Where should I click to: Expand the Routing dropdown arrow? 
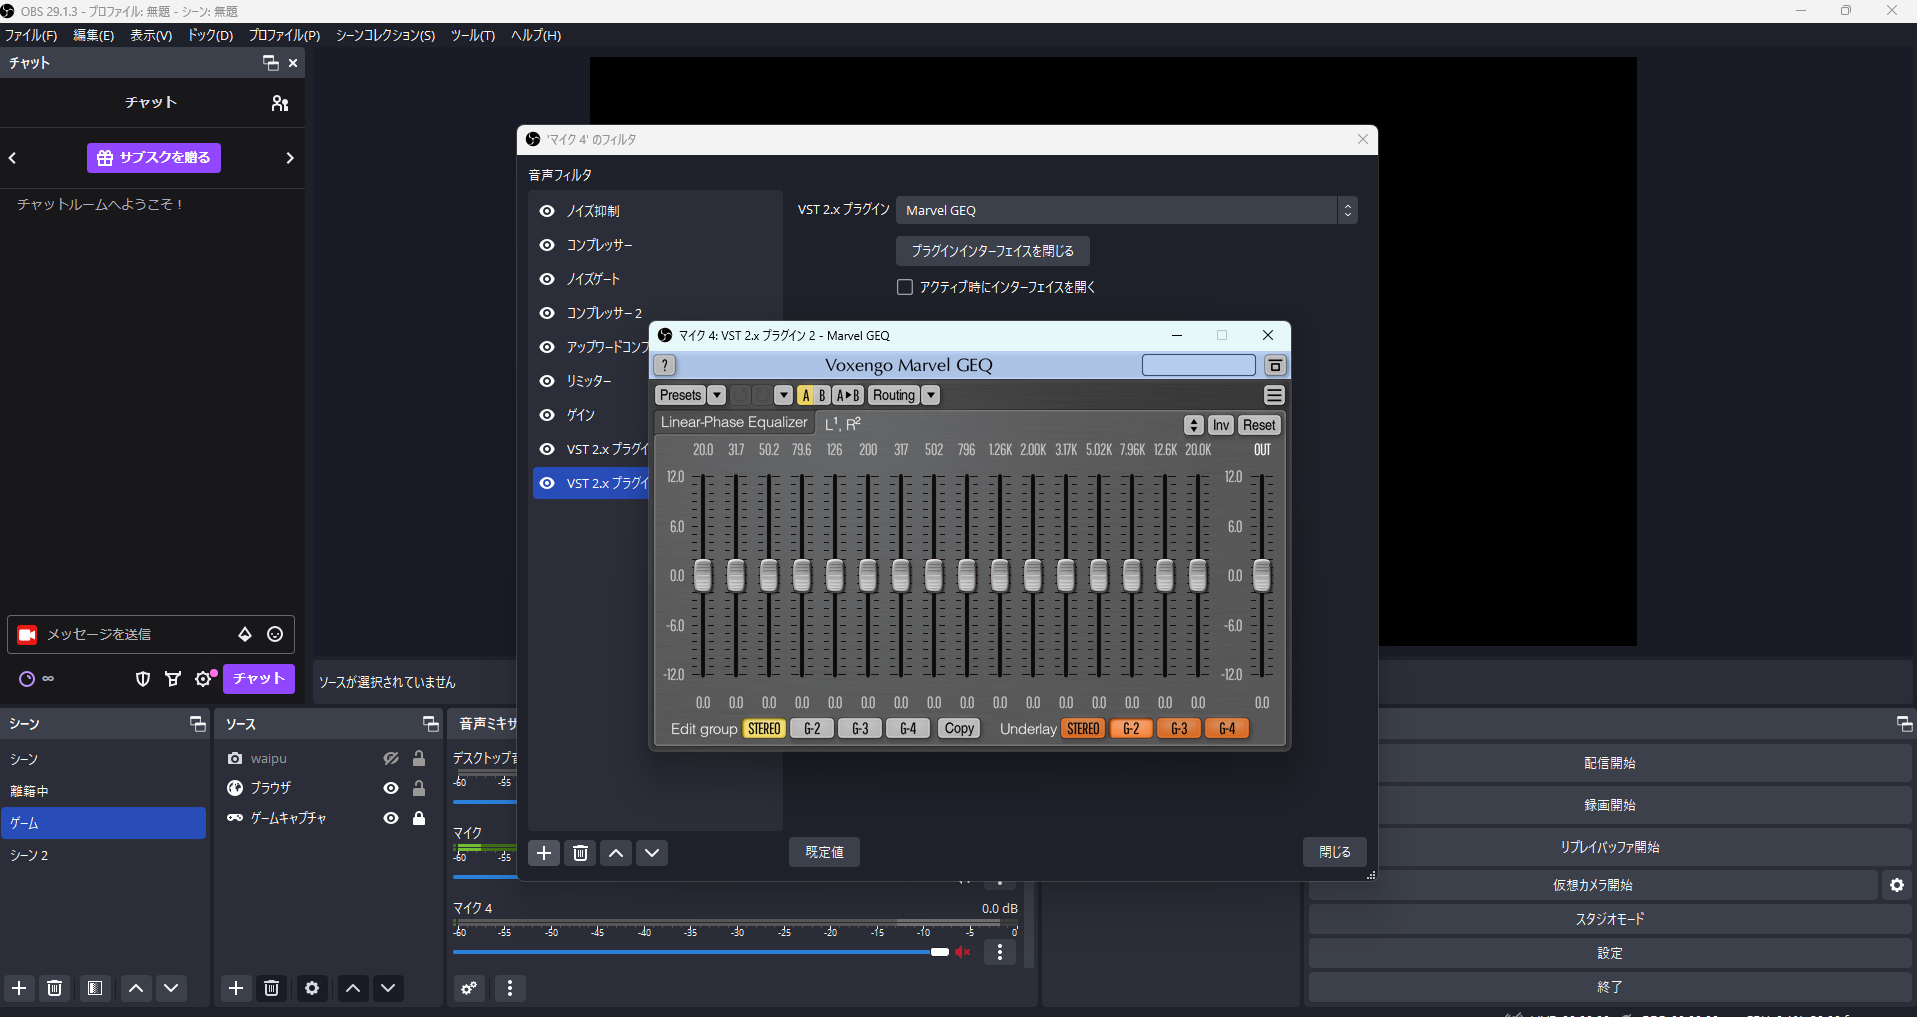931,395
